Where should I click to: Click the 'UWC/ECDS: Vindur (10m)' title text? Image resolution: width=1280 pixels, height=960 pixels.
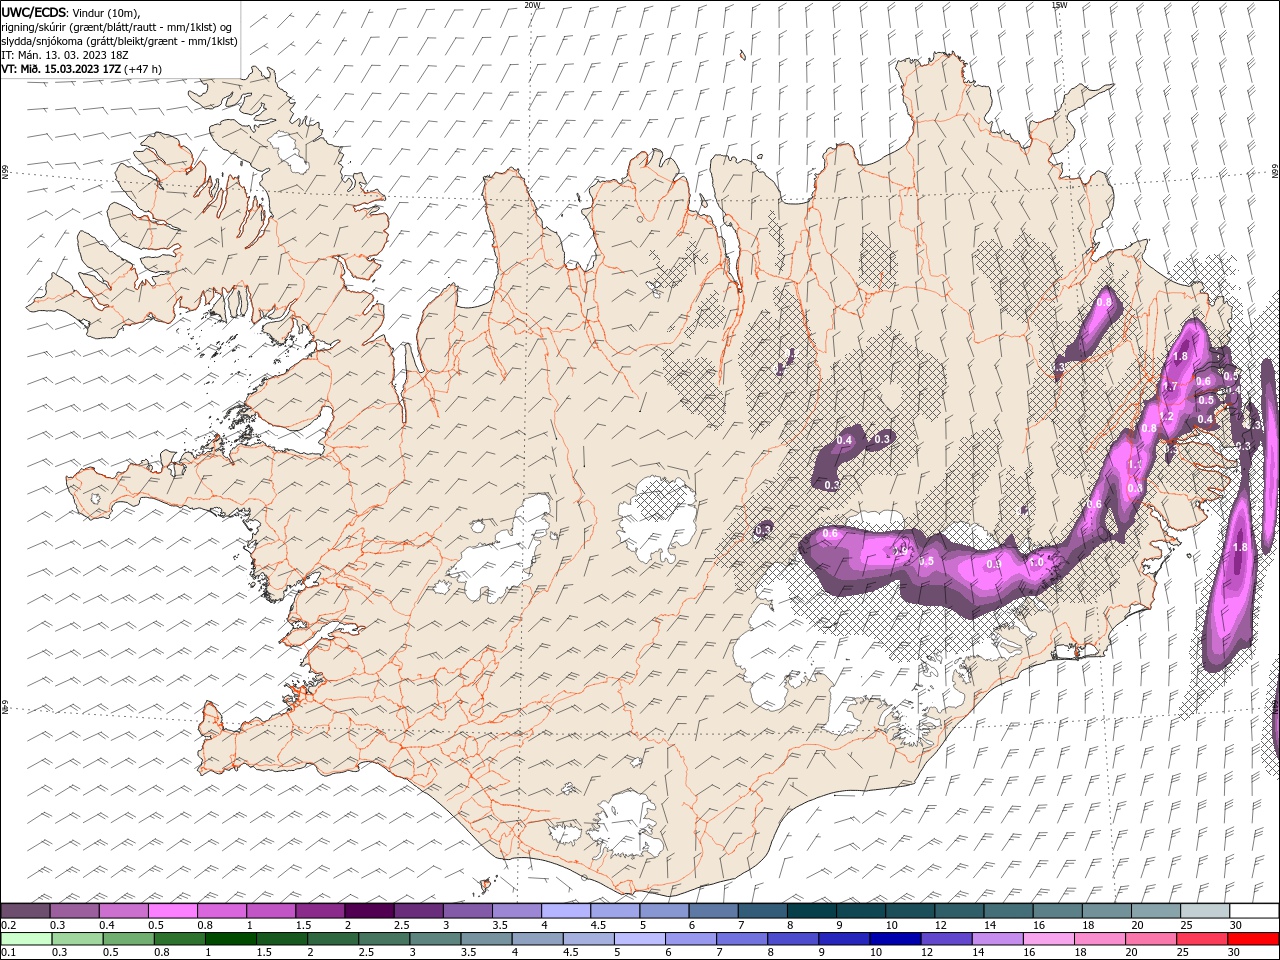72,12
